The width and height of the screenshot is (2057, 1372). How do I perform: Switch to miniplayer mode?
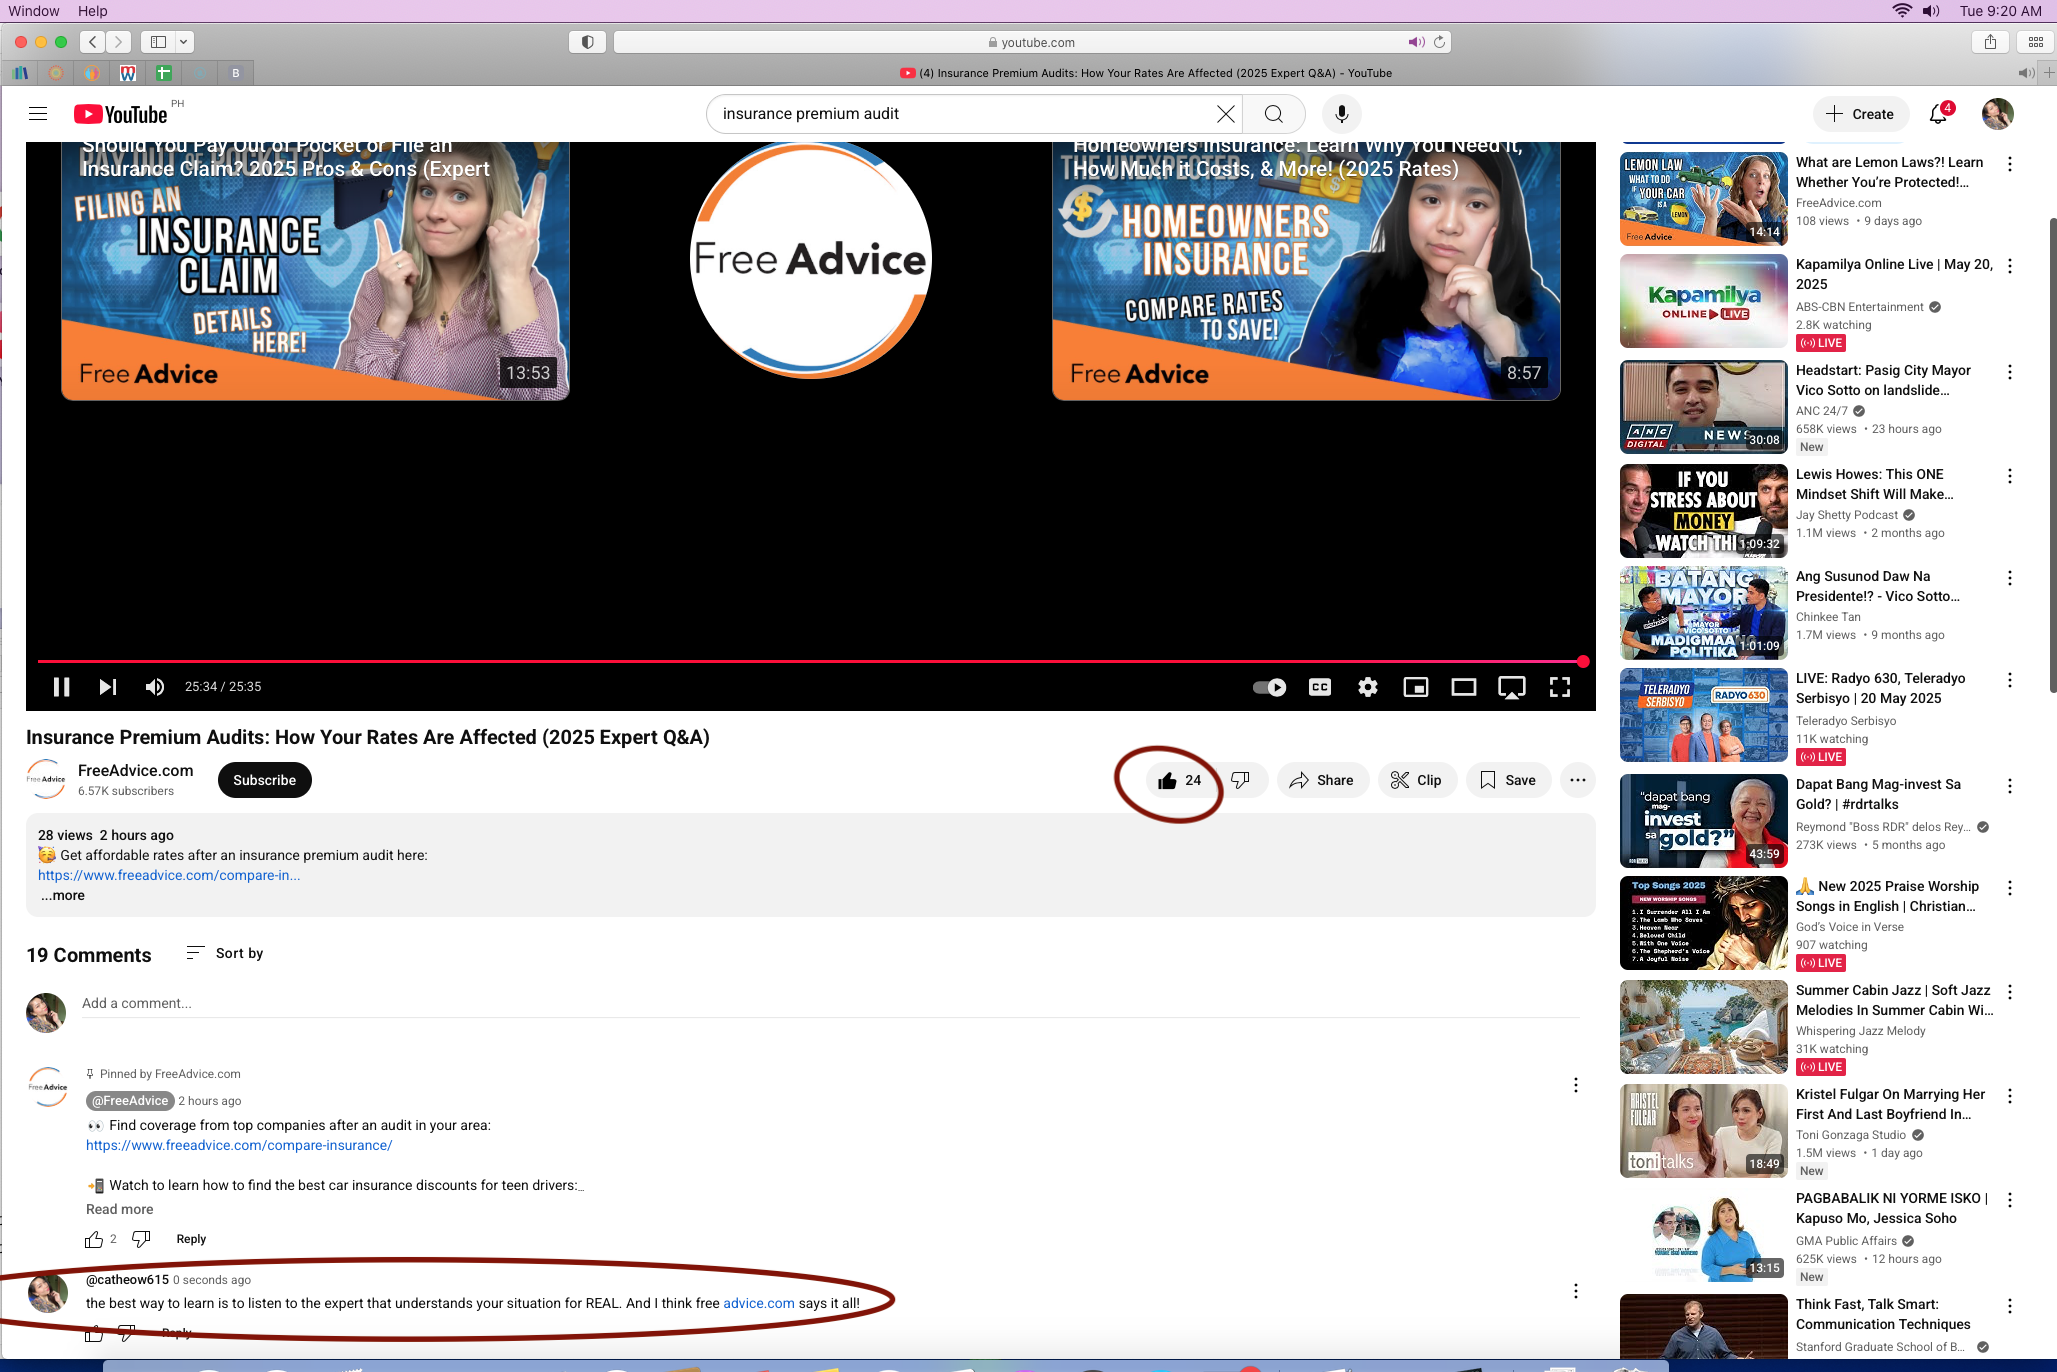point(1416,687)
